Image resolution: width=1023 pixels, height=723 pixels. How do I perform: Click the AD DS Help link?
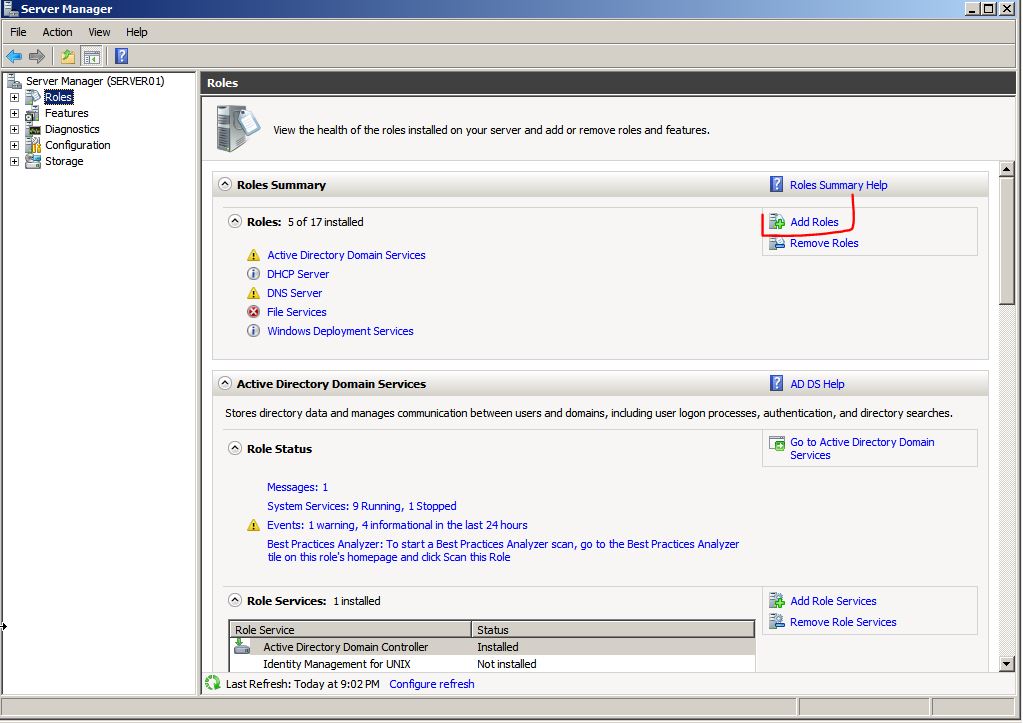coord(817,384)
